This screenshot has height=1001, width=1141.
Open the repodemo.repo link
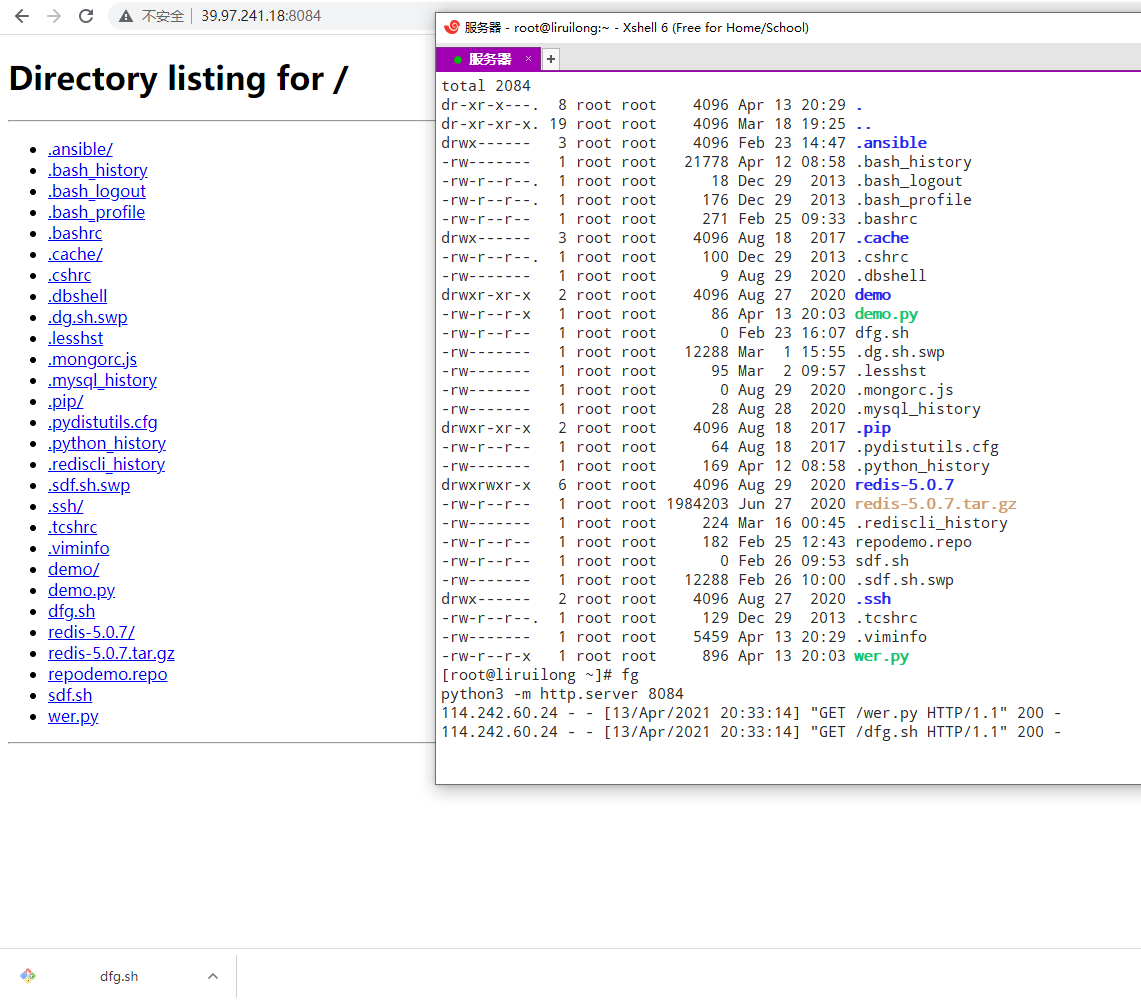108,674
